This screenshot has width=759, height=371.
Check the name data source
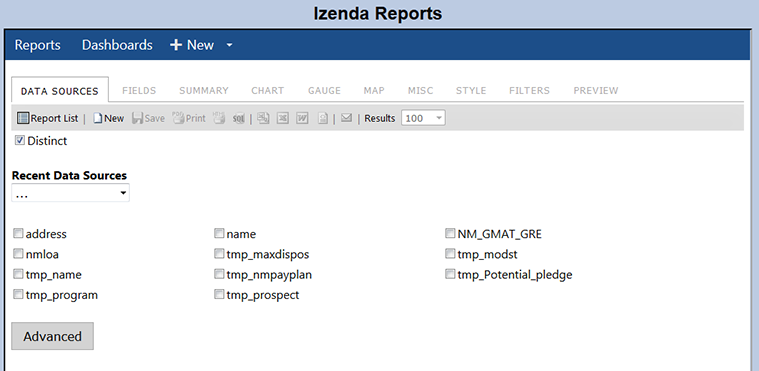pyautogui.click(x=219, y=233)
